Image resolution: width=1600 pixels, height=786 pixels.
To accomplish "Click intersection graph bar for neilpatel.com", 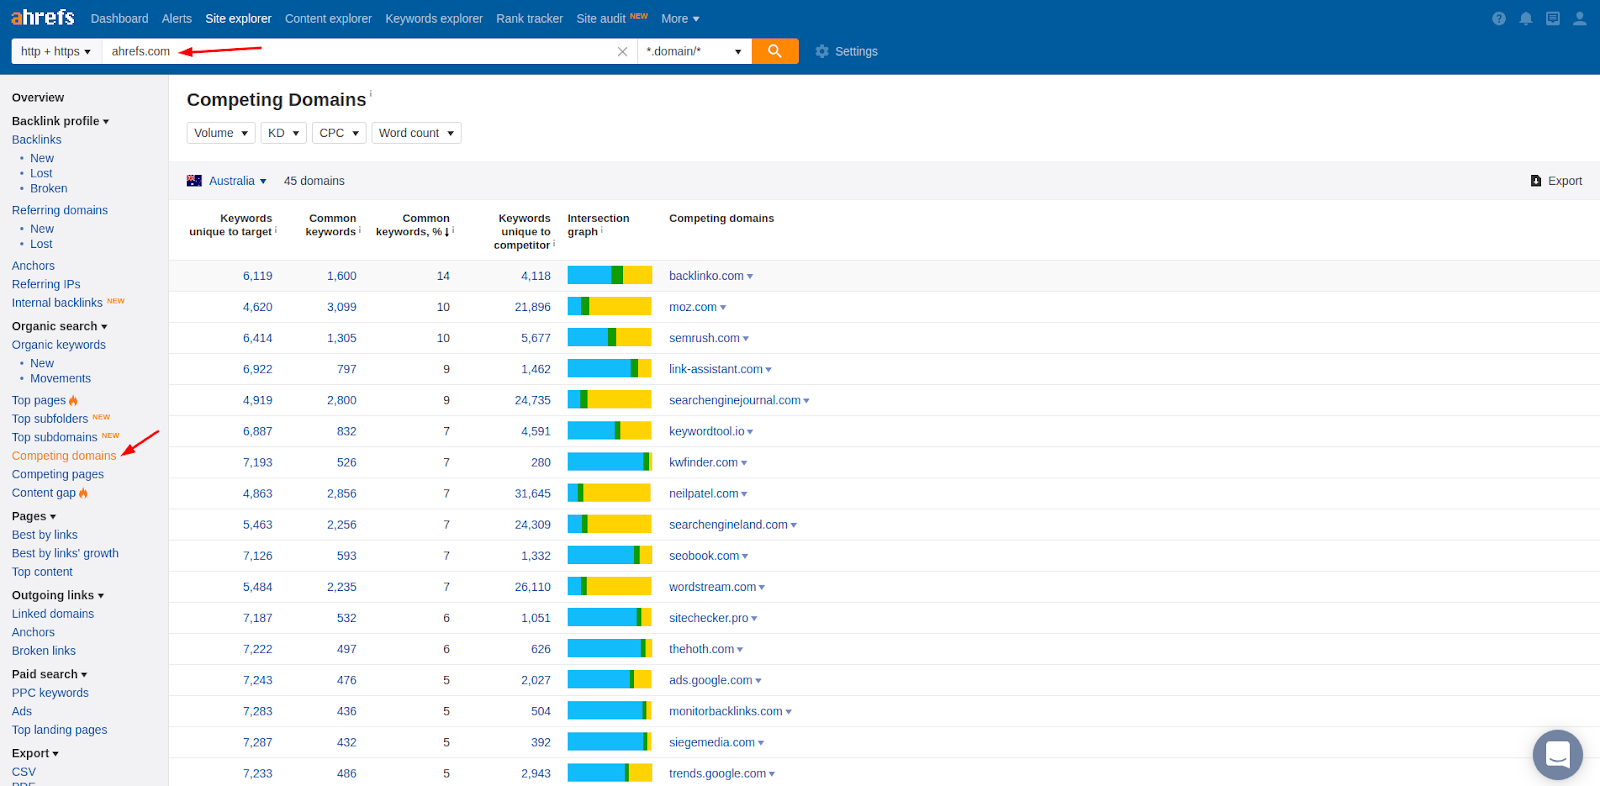I will [x=610, y=493].
